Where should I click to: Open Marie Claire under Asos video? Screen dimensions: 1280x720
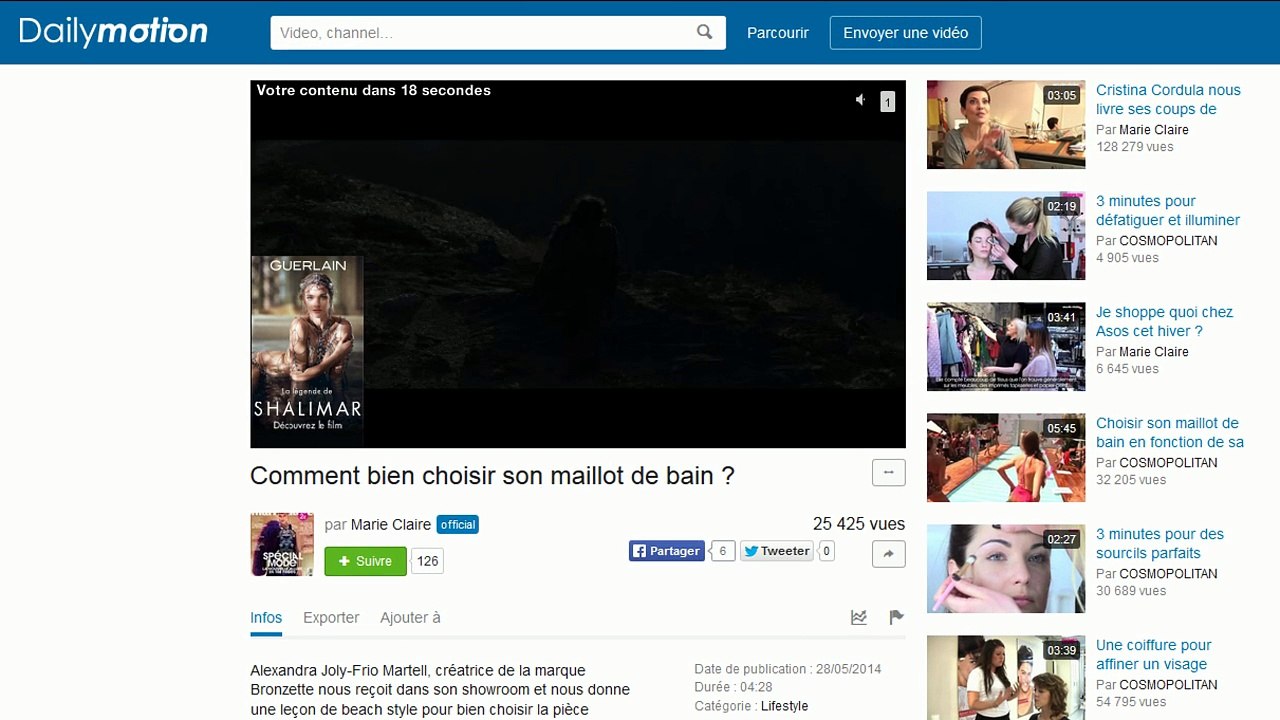point(1154,352)
